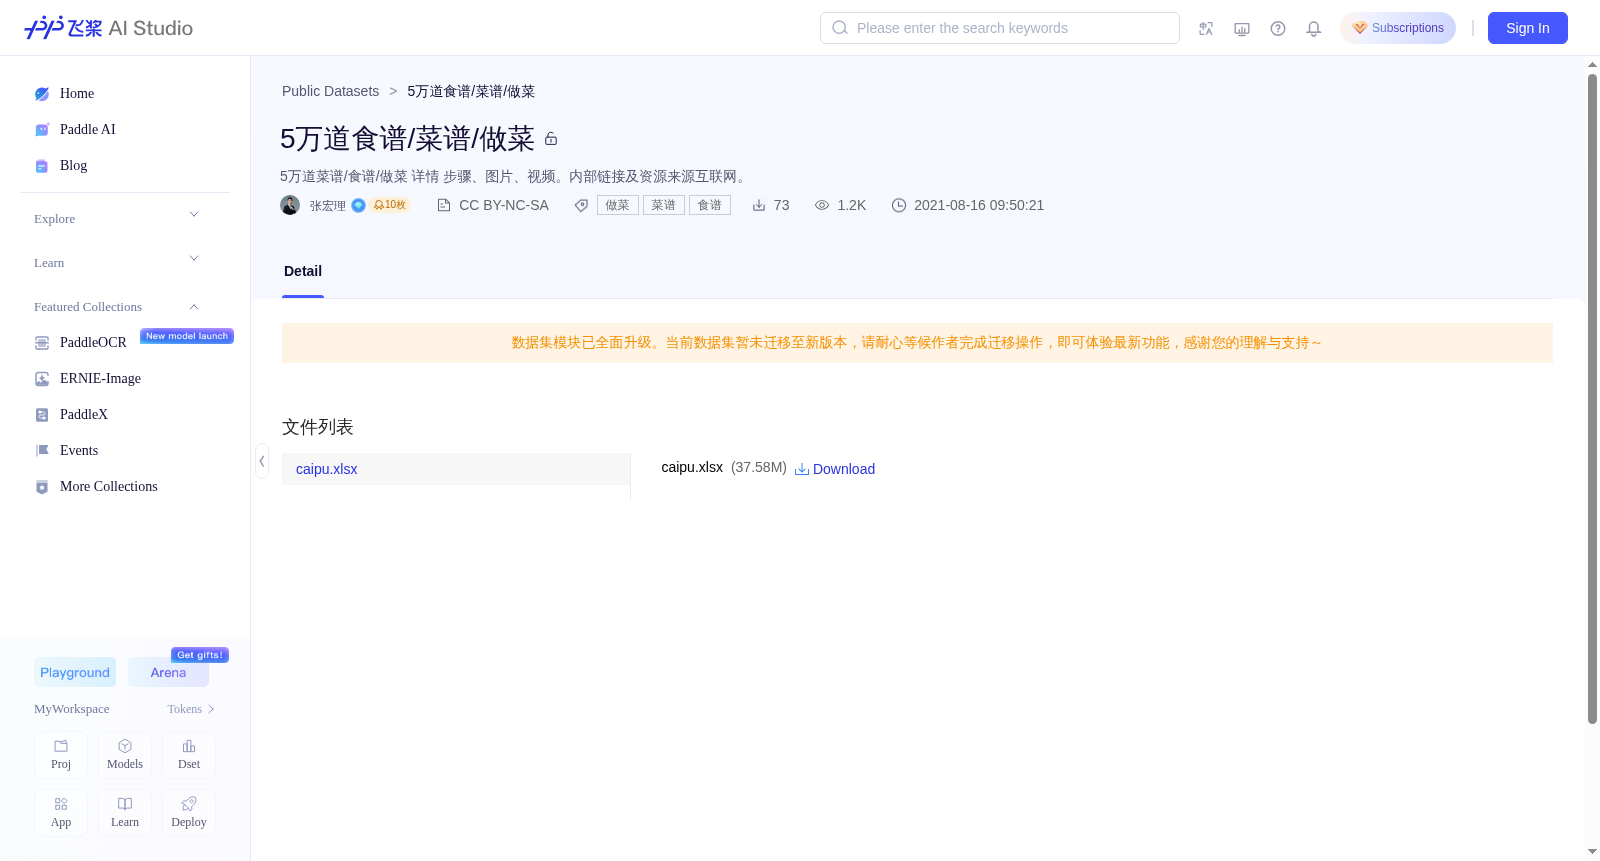The height and width of the screenshot is (861, 1600).
Task: Open More Collections entry
Action: tap(109, 487)
